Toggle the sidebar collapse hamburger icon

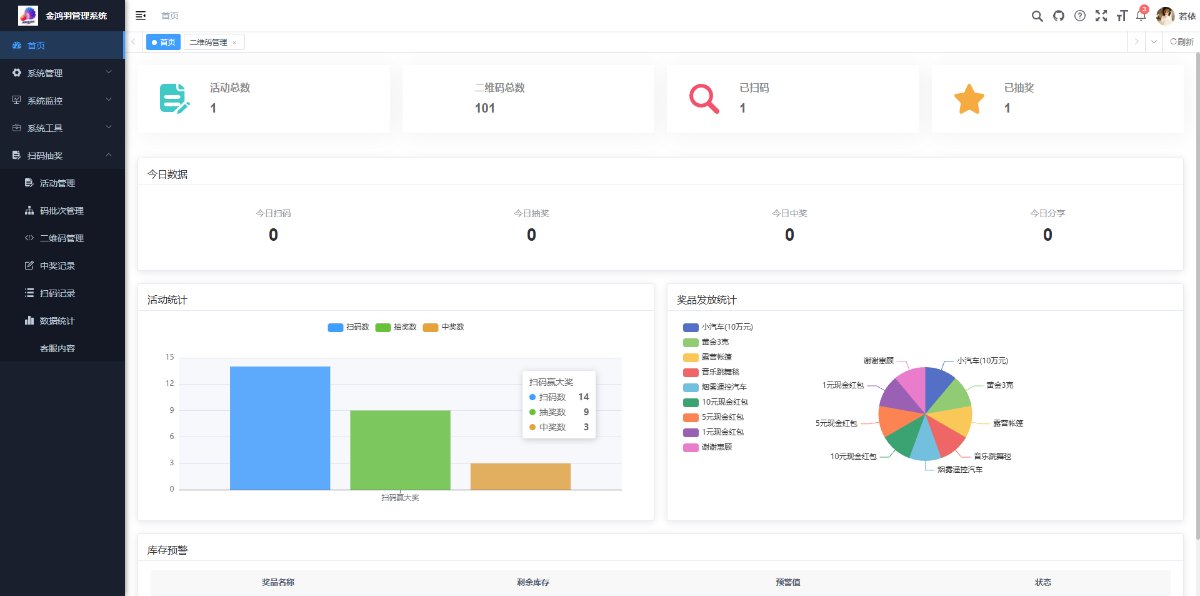(x=141, y=15)
